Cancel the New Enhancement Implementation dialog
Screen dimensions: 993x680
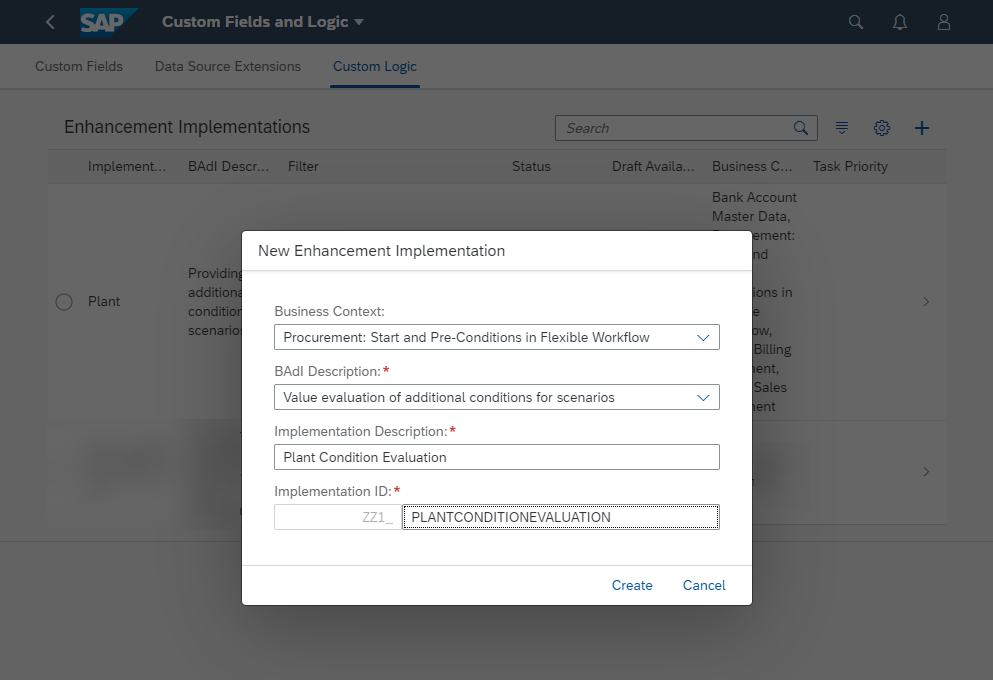click(704, 585)
